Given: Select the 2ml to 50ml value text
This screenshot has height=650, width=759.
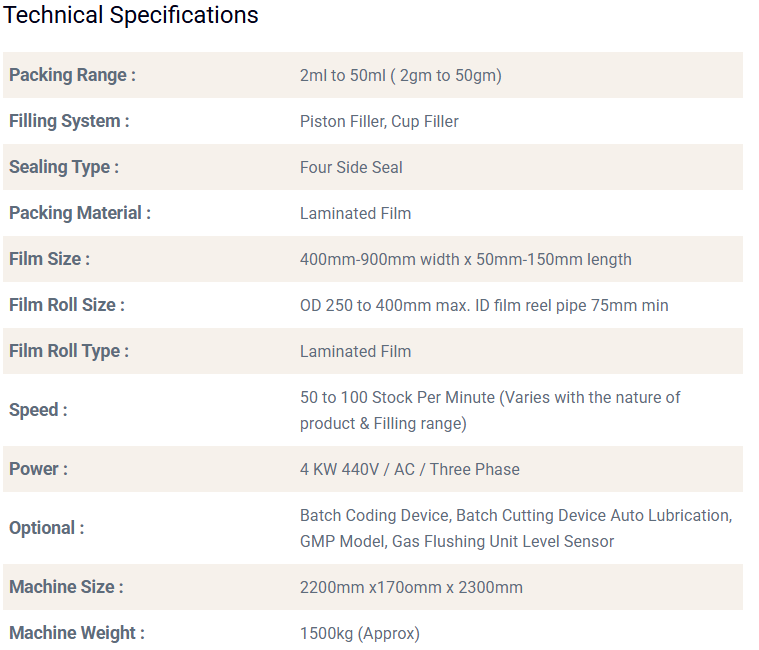Looking at the screenshot, I should (x=400, y=75).
